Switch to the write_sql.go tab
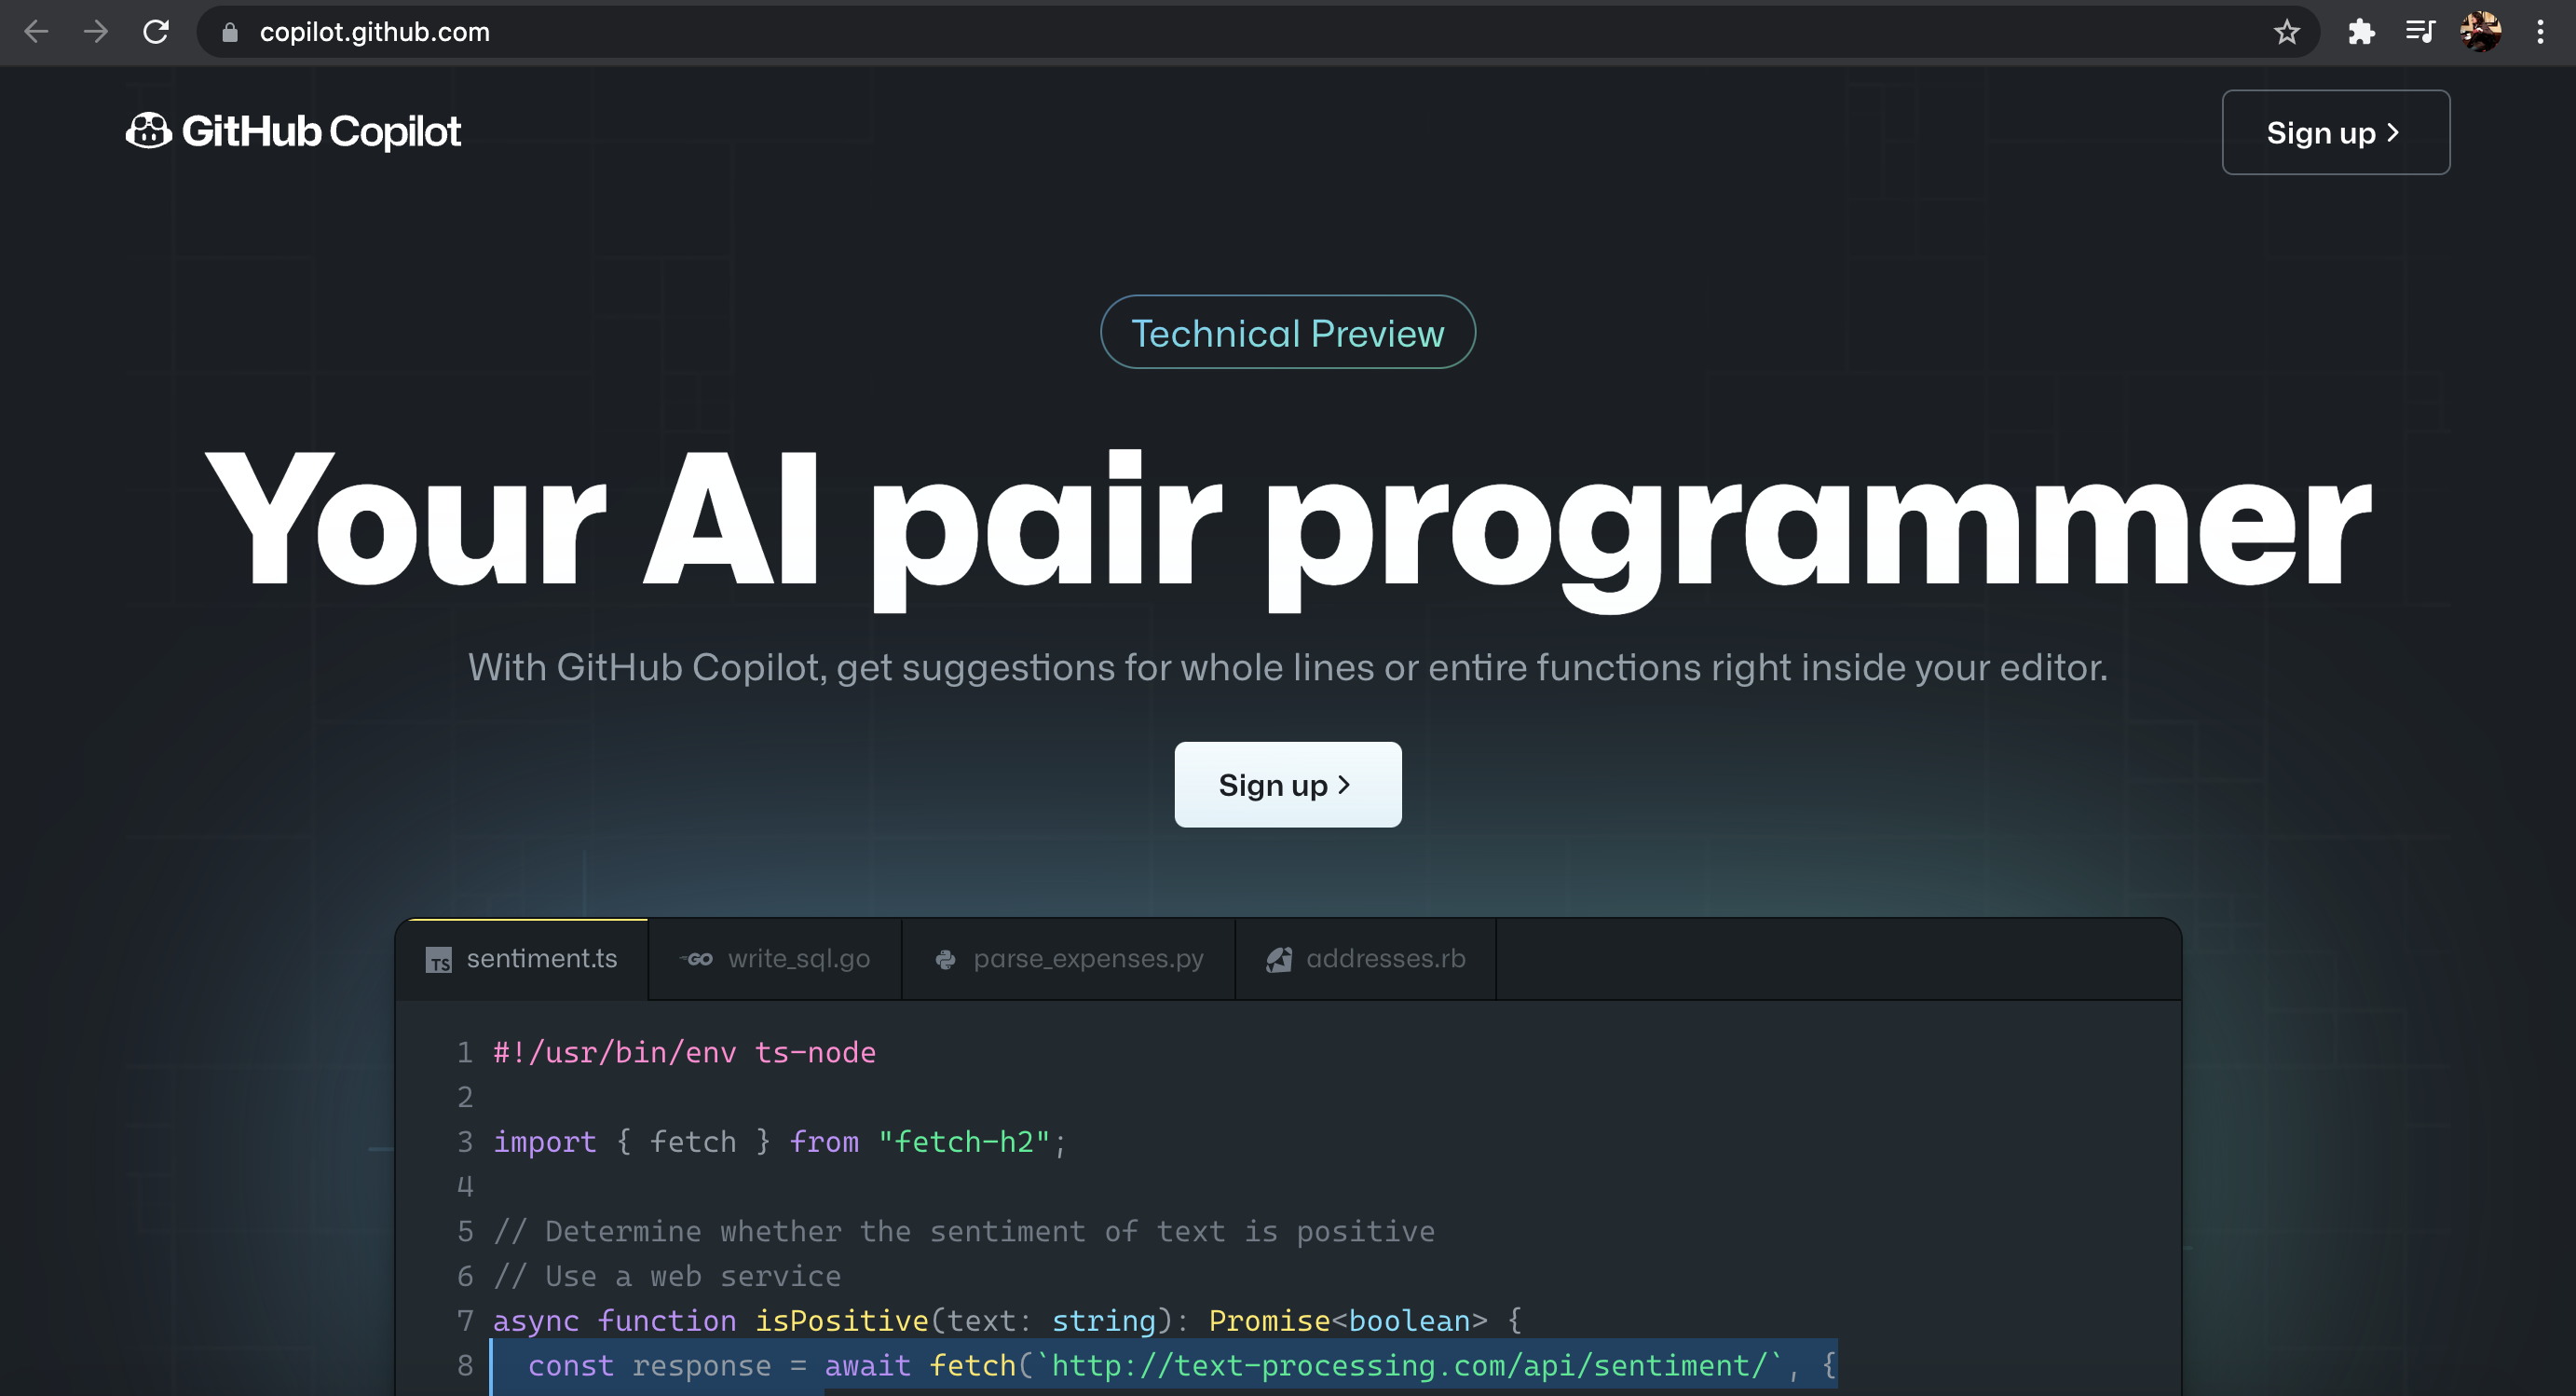 point(775,959)
